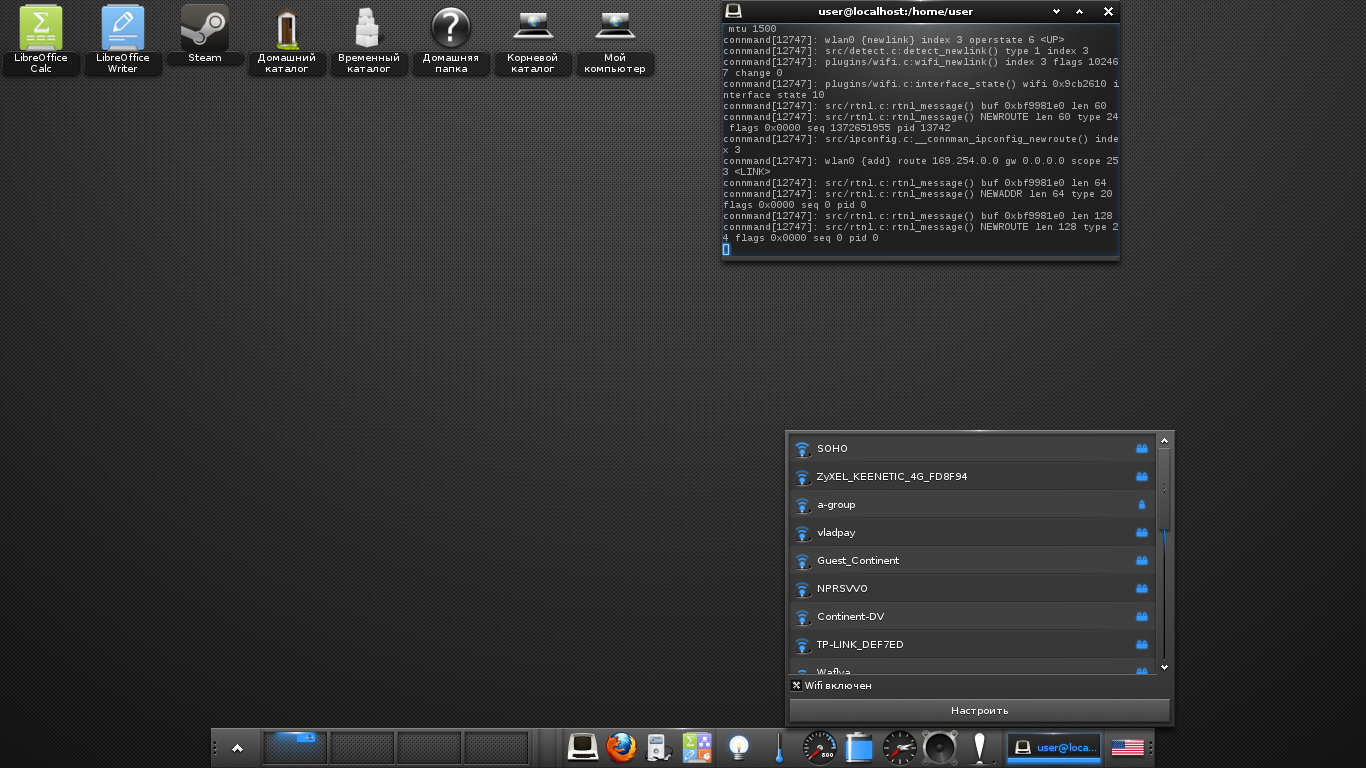This screenshot has height=768, width=1366.
Task: Toggle the 'Wifi включен' checkbox
Action: pos(797,686)
